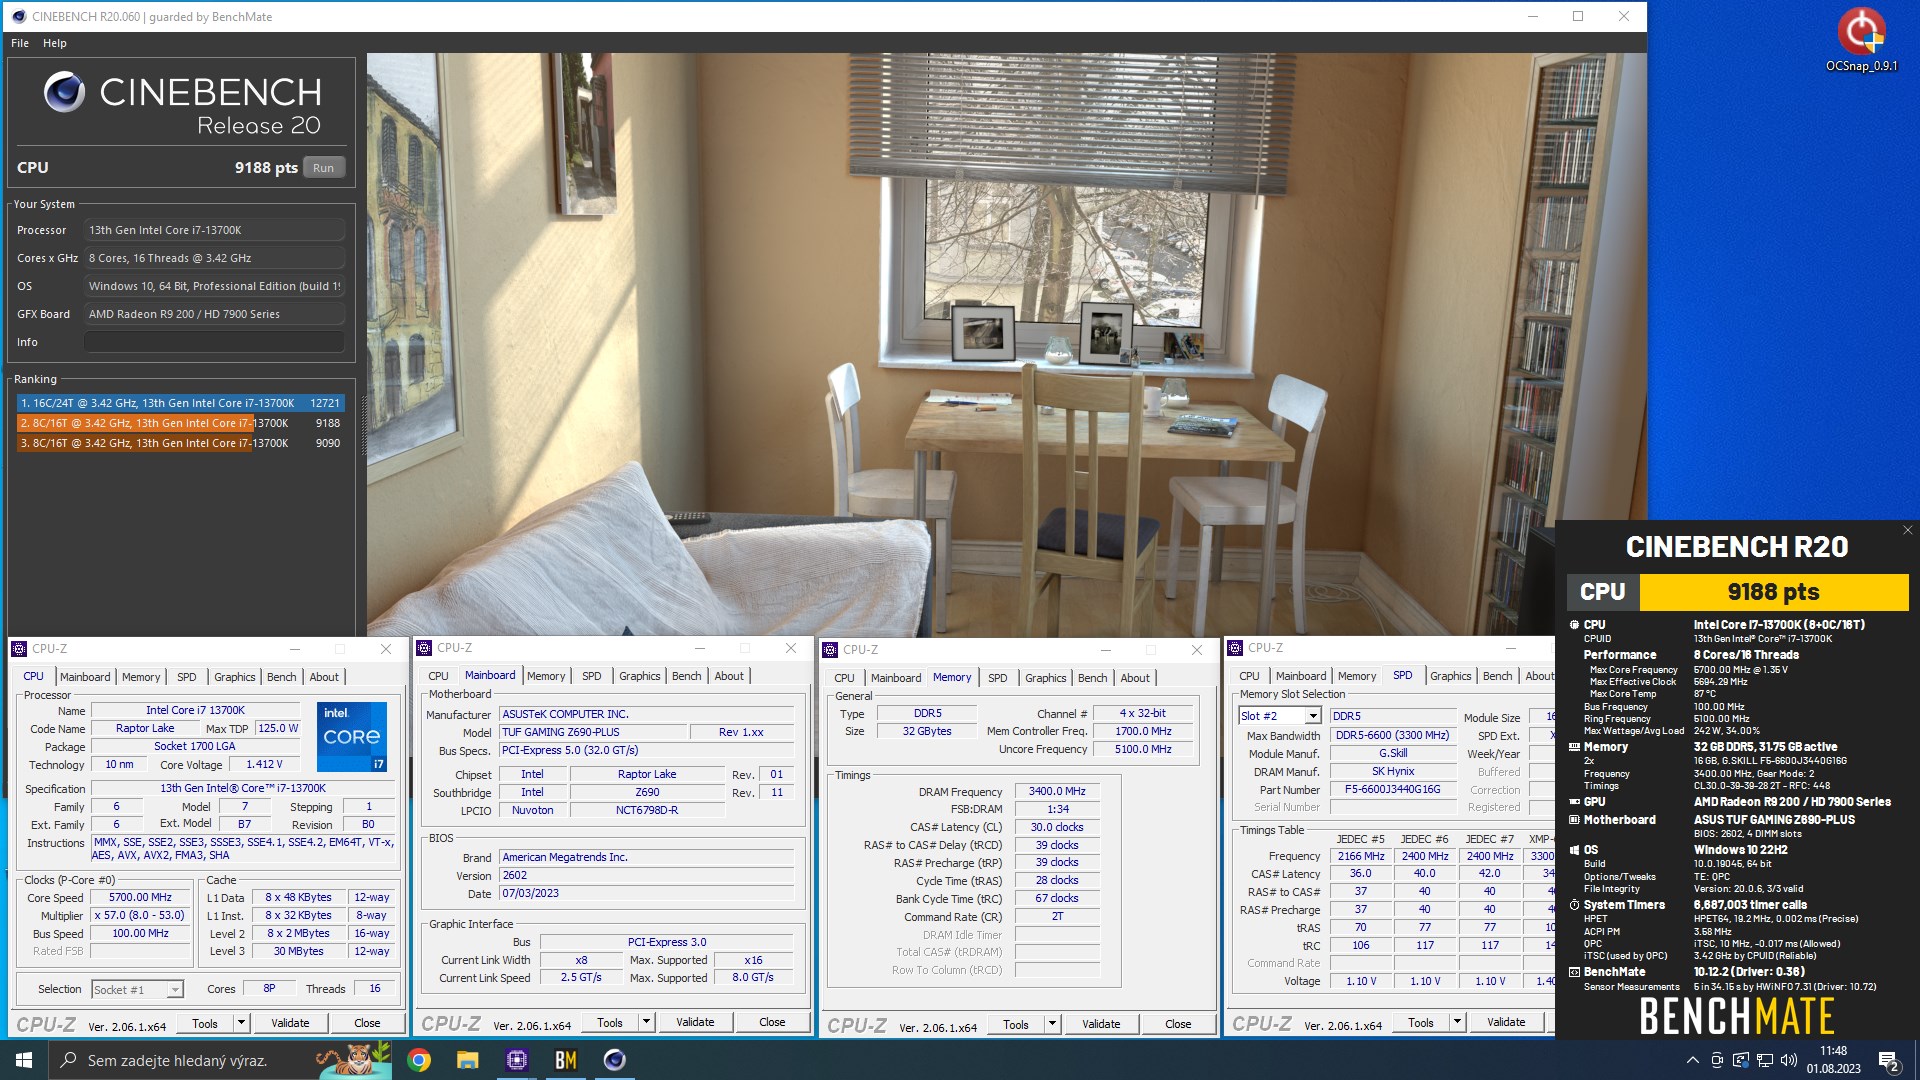Click the Info field in Cinebench
Image resolution: width=1920 pixels, height=1080 pixels.
point(214,342)
